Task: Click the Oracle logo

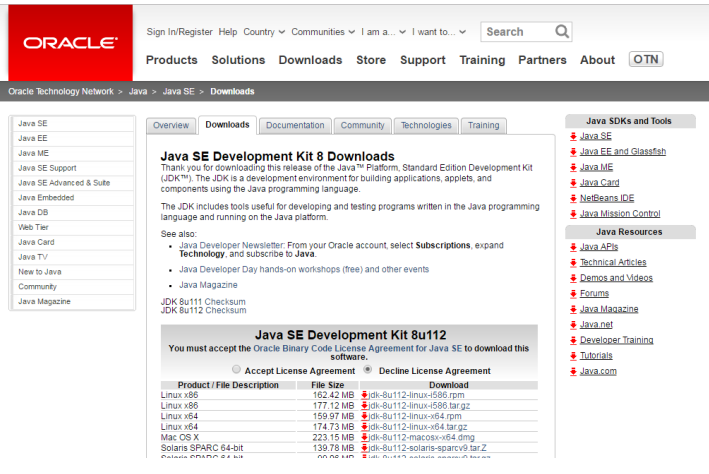Action: coord(70,43)
